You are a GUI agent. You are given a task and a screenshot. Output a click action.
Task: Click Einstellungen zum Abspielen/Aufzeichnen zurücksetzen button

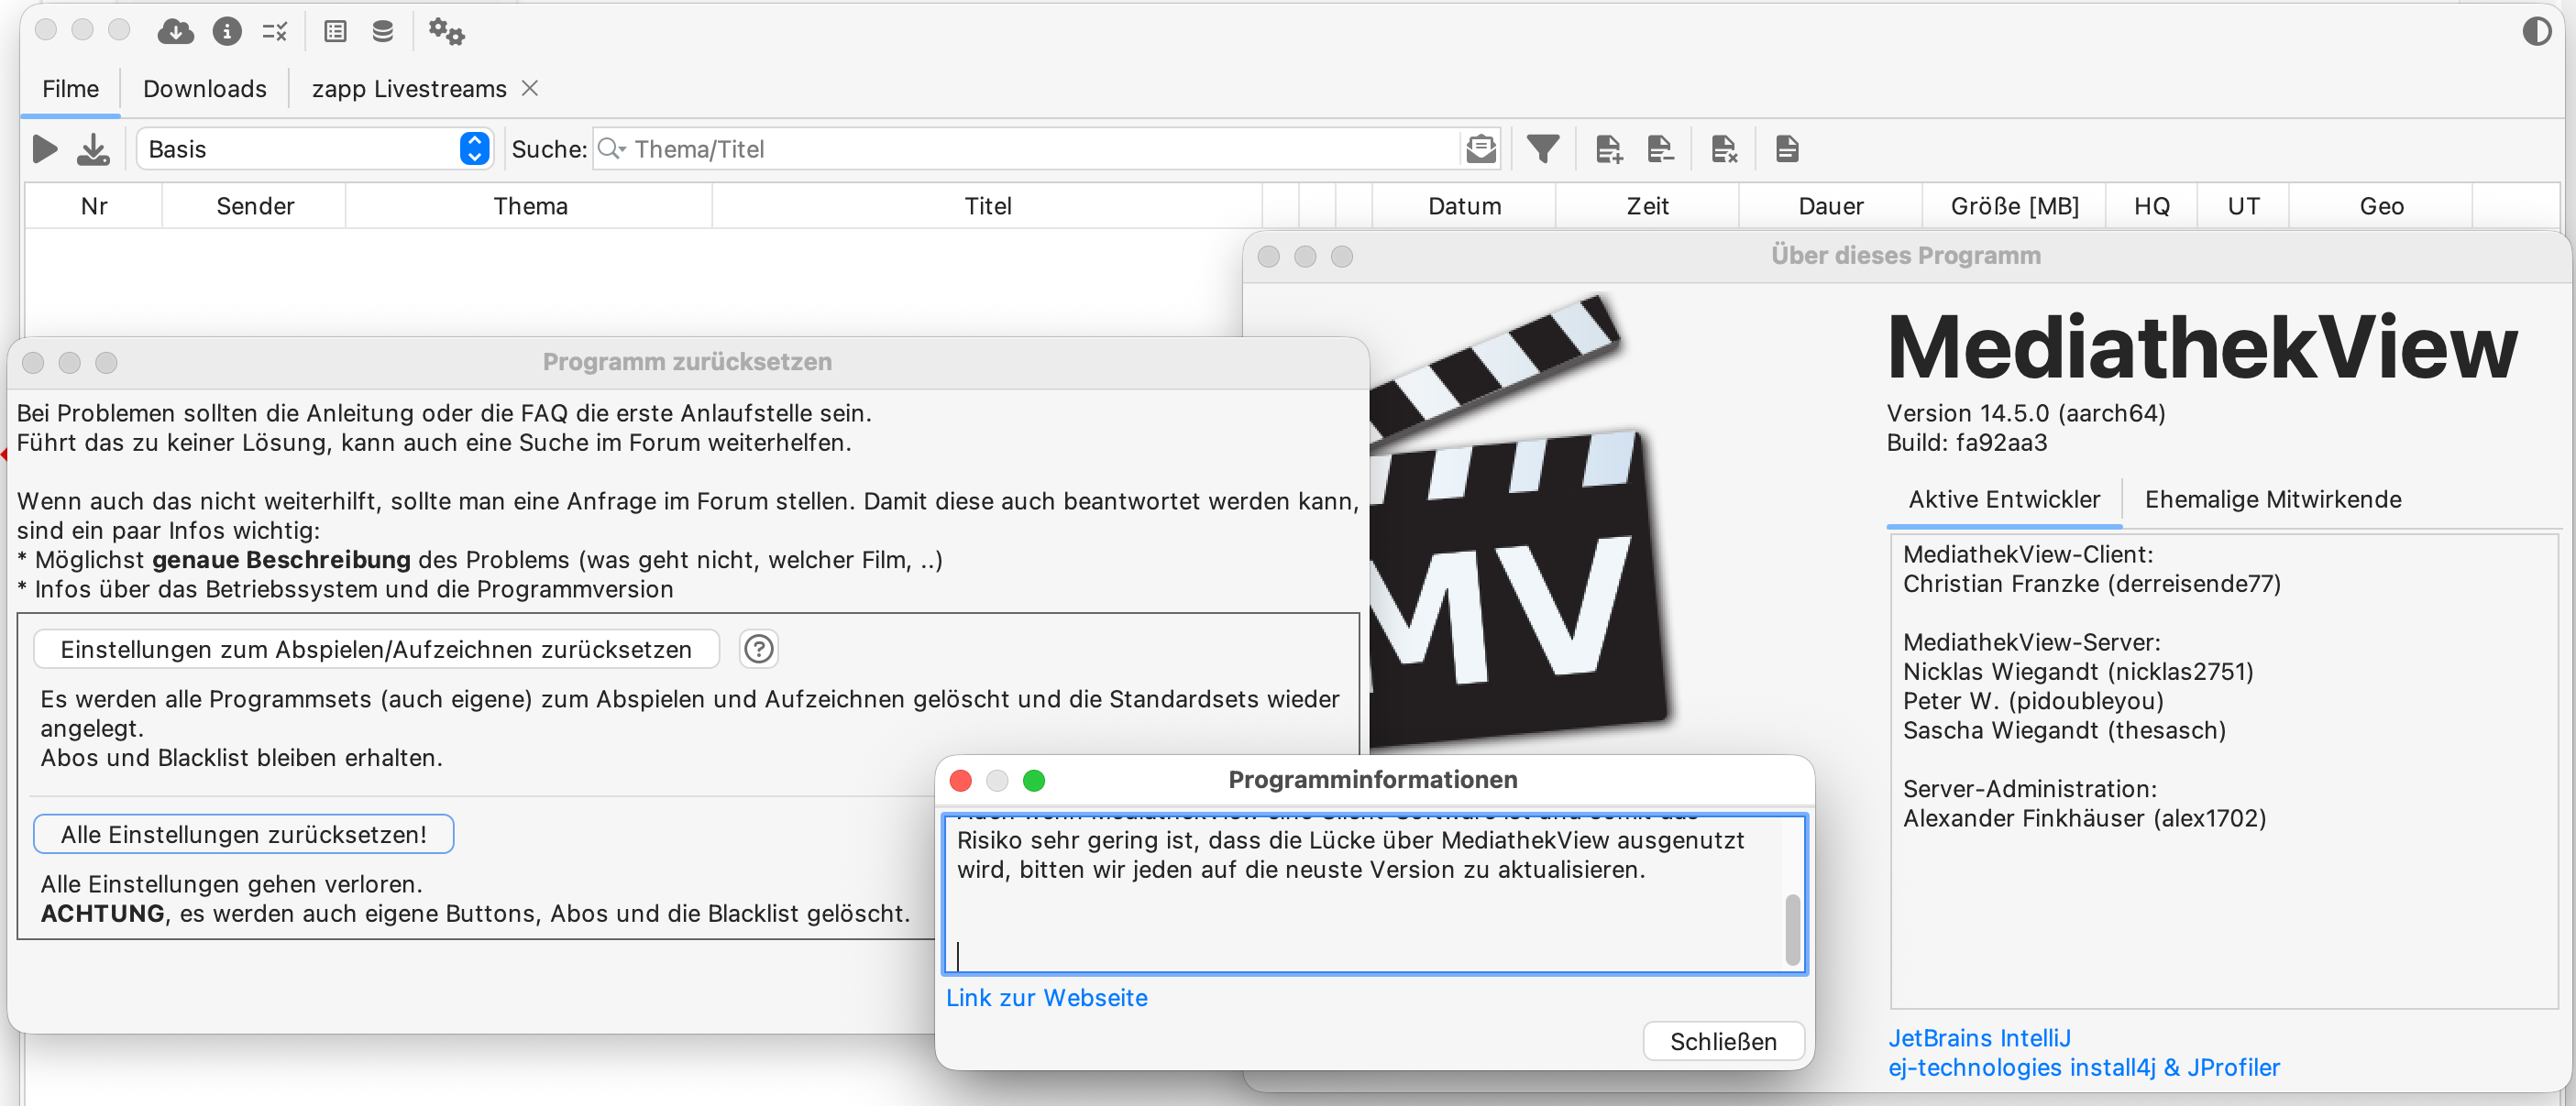tap(376, 649)
